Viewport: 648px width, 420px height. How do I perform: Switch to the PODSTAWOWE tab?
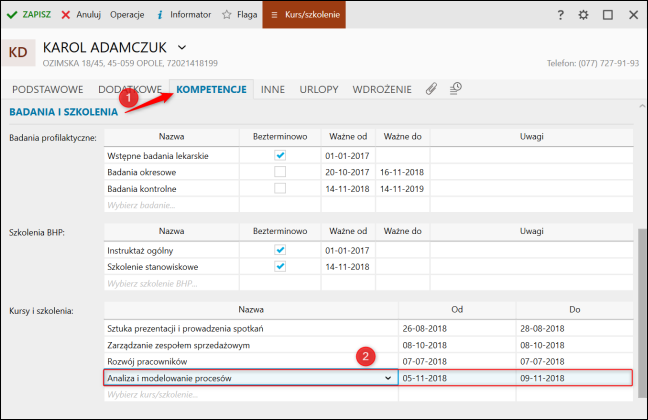coord(48,89)
